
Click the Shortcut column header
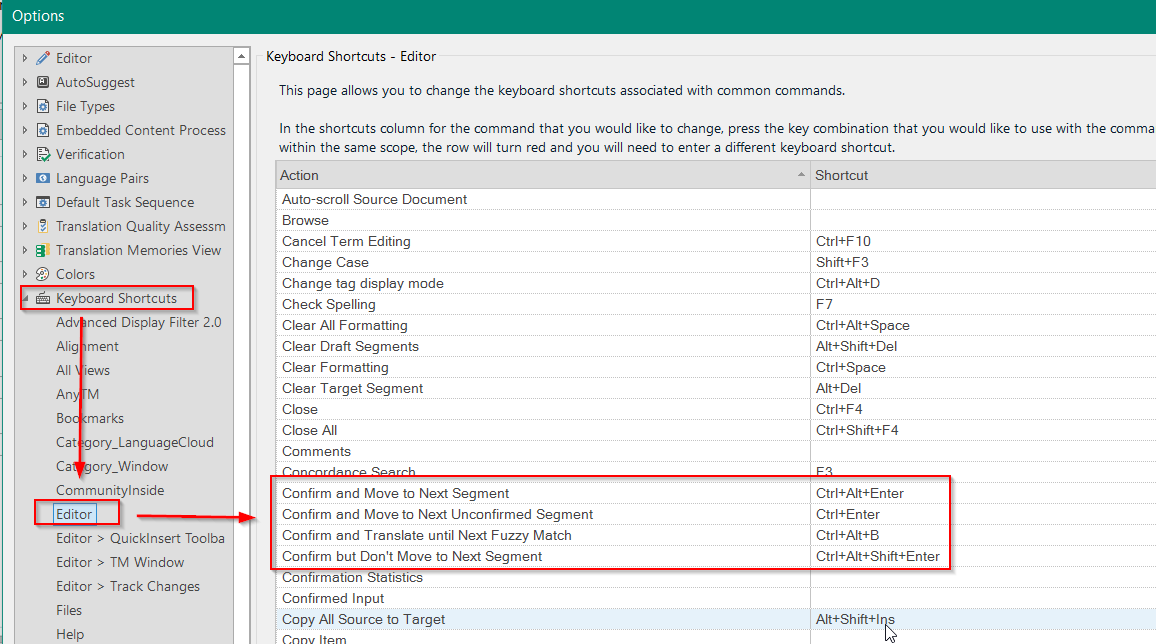click(983, 175)
